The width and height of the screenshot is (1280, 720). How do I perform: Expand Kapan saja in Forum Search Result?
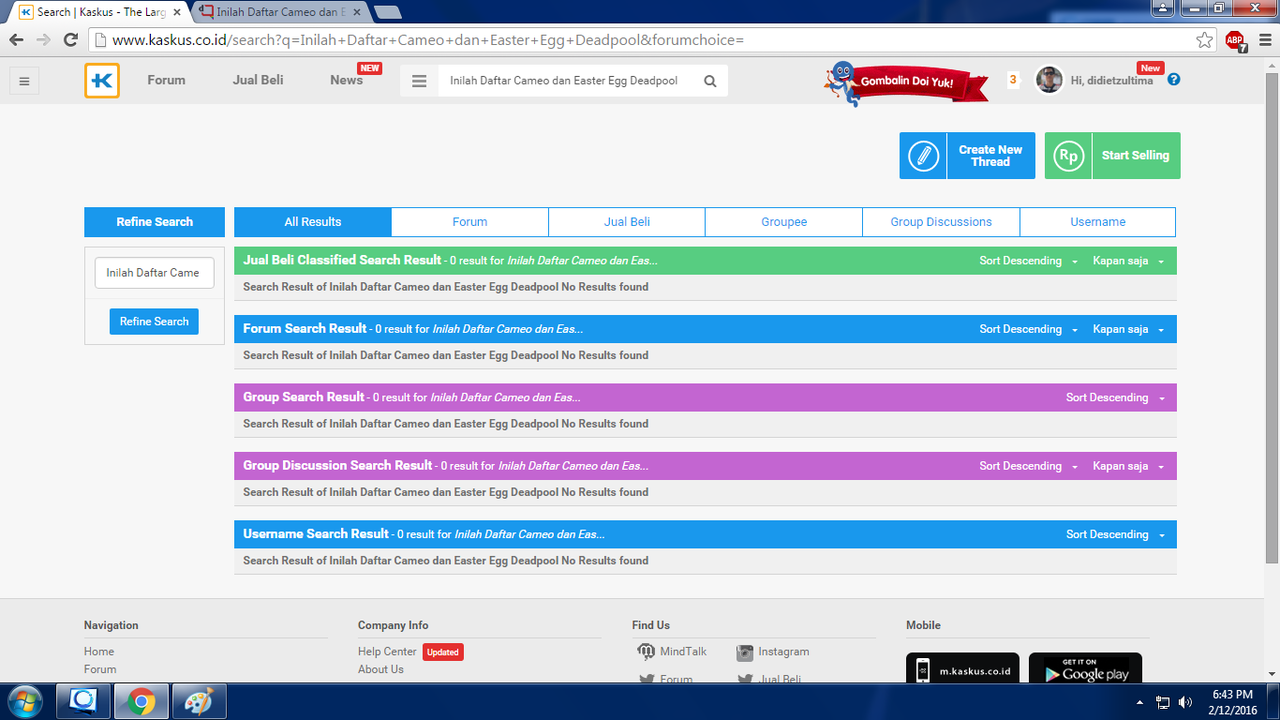[x=1128, y=329]
